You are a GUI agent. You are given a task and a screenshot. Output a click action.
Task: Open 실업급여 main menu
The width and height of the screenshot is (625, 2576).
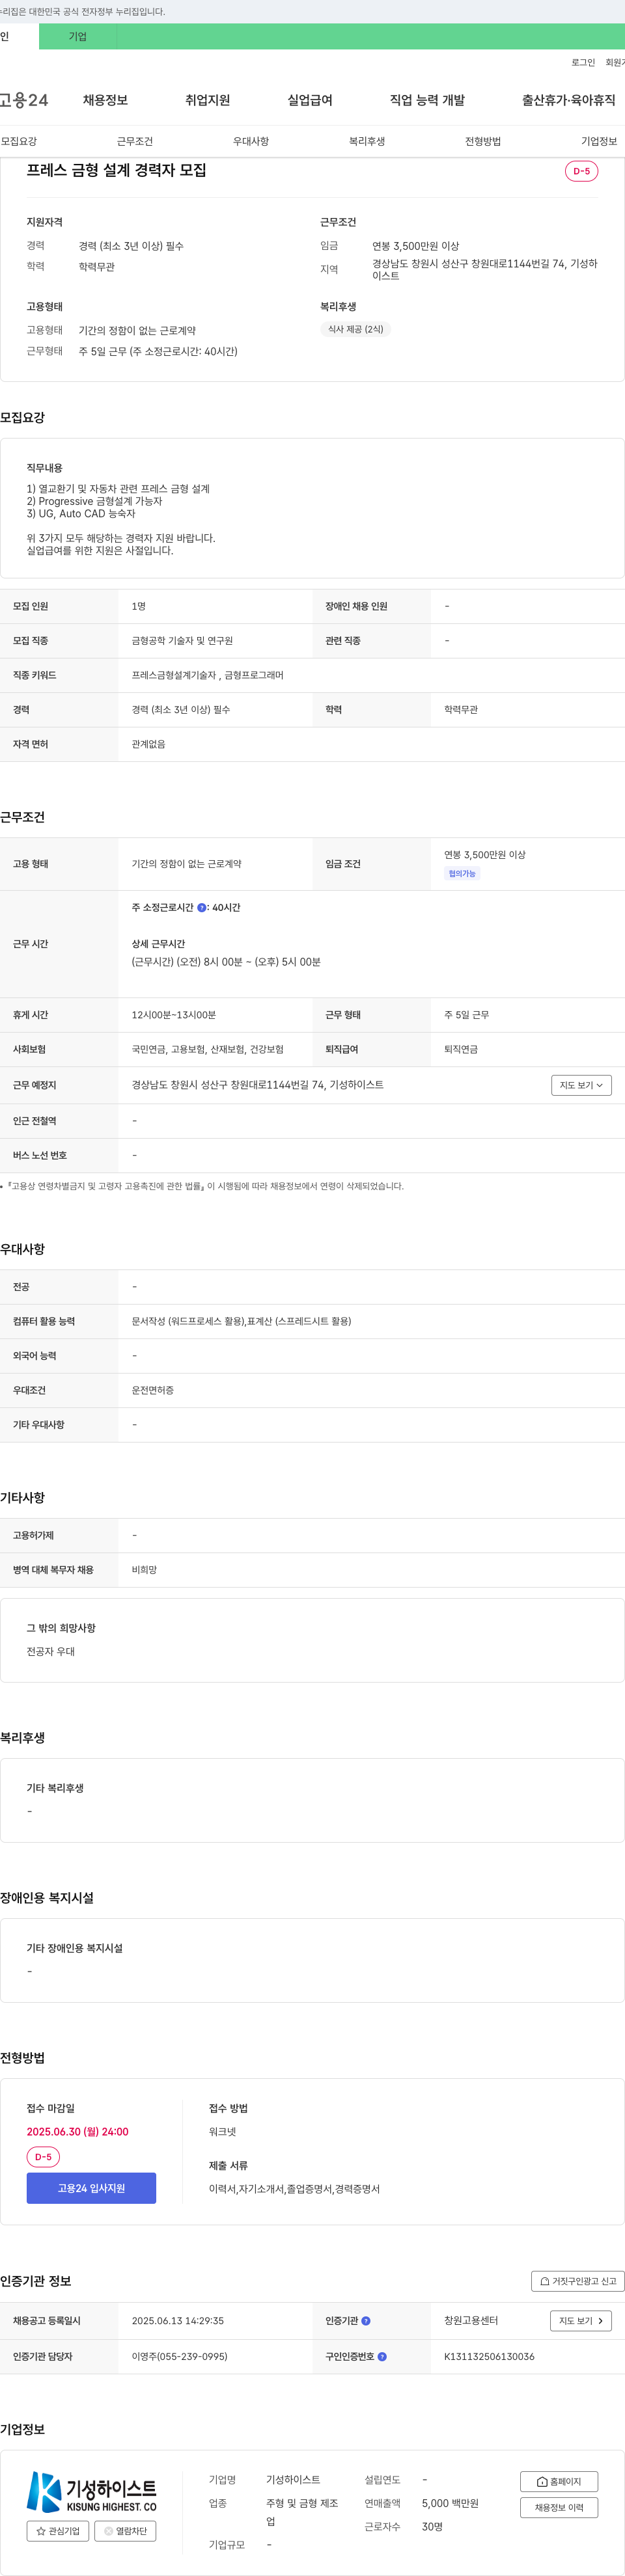[x=310, y=100]
